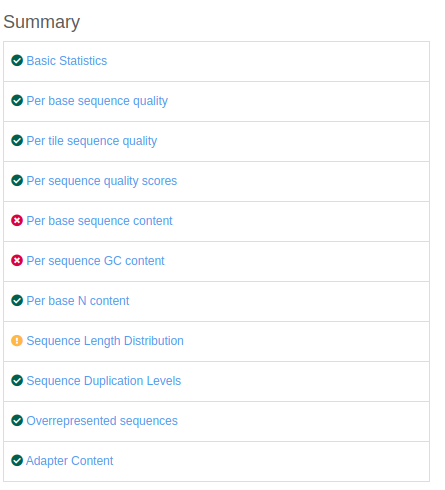Image resolution: width=445 pixels, height=490 pixels.
Task: Click the green pass icon beside Basic Statistics
Action: point(17,61)
